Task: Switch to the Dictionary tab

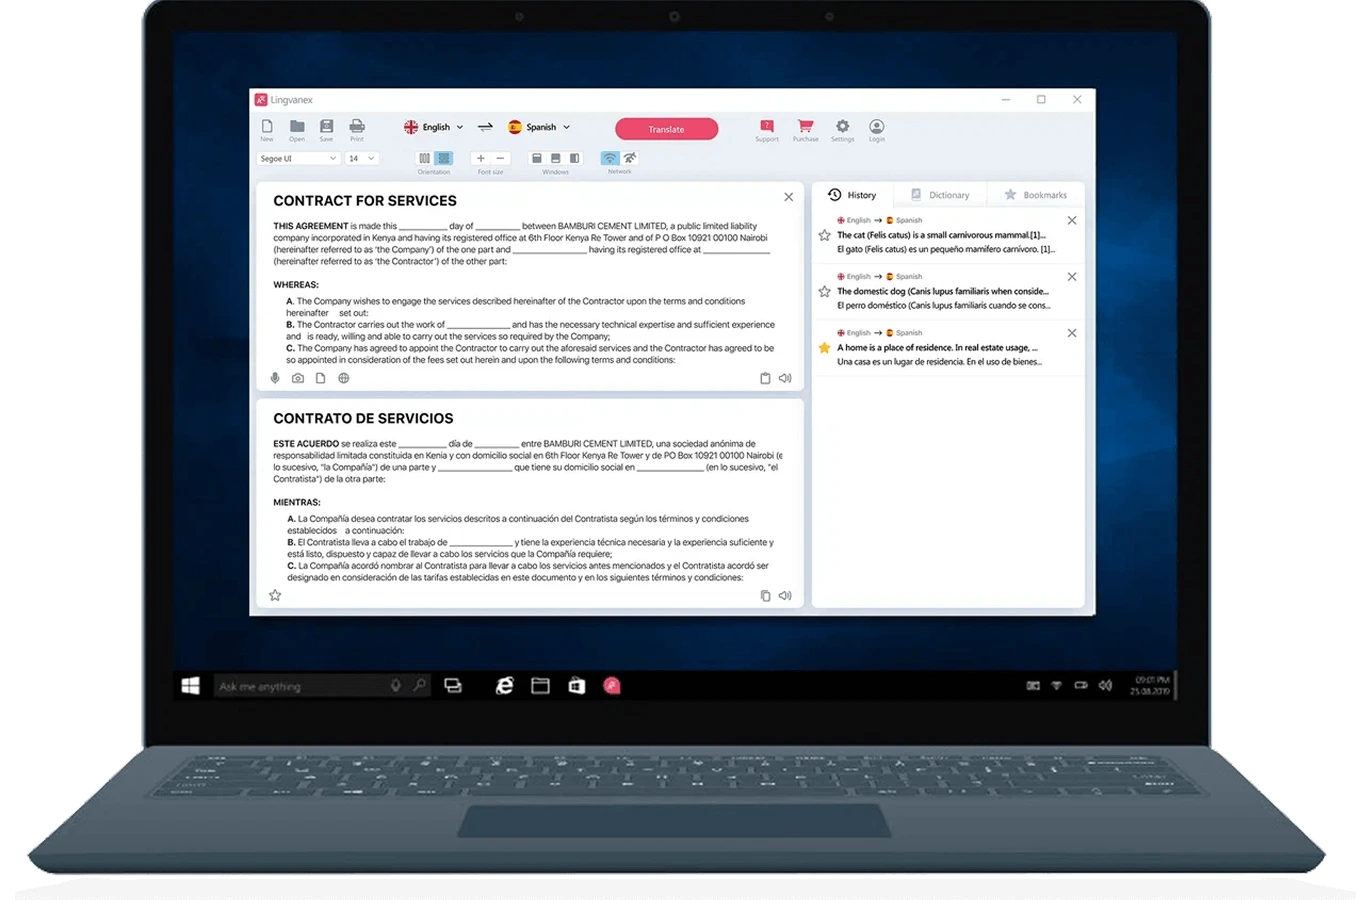Action: pos(940,195)
